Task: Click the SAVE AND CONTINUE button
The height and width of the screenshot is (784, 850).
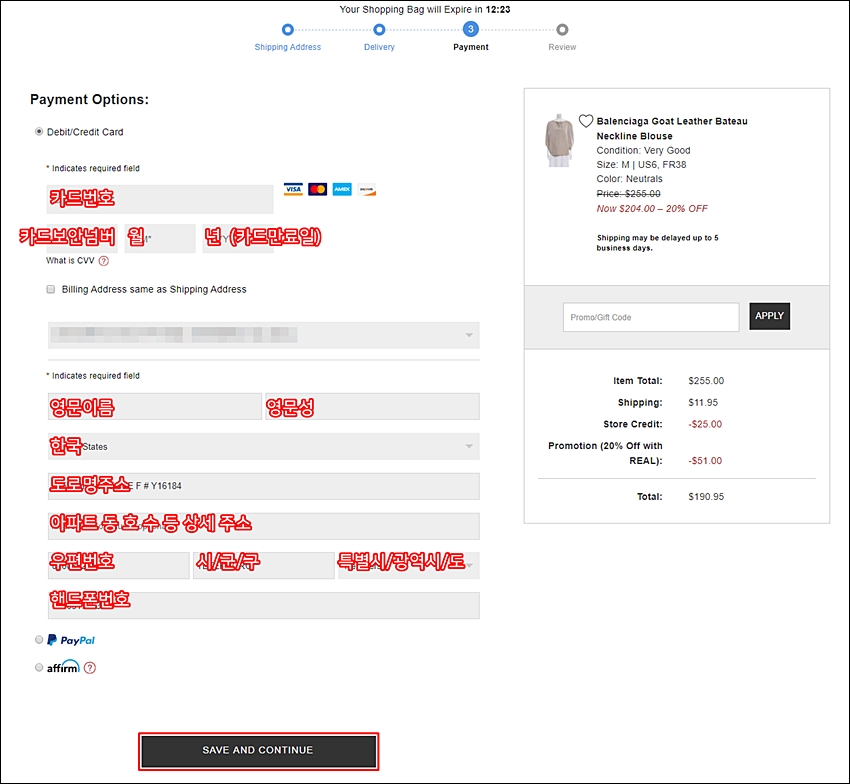Action: (x=258, y=751)
